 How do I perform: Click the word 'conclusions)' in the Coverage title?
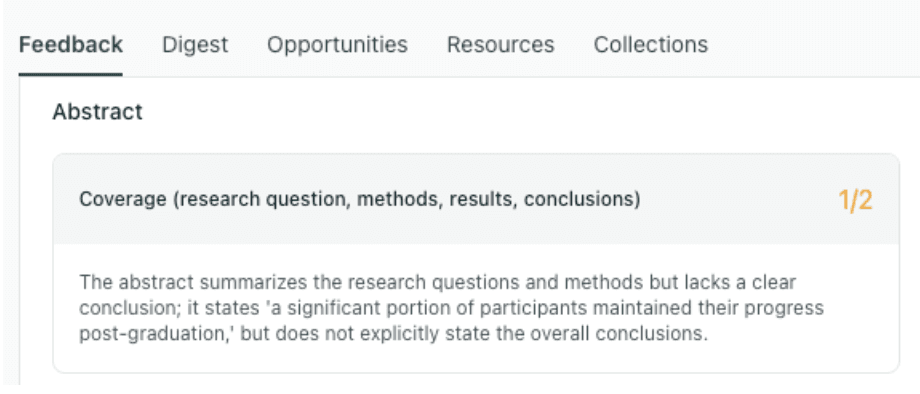coord(582,199)
